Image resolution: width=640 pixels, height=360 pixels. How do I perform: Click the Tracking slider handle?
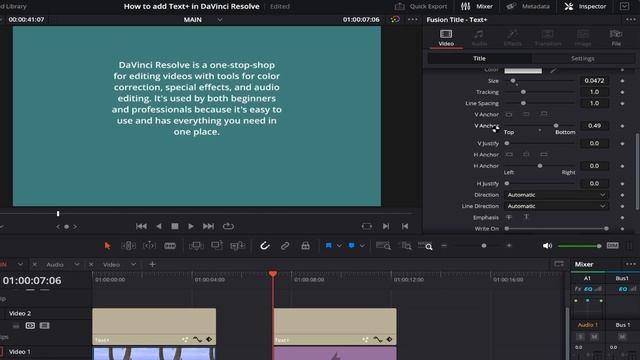(523, 92)
